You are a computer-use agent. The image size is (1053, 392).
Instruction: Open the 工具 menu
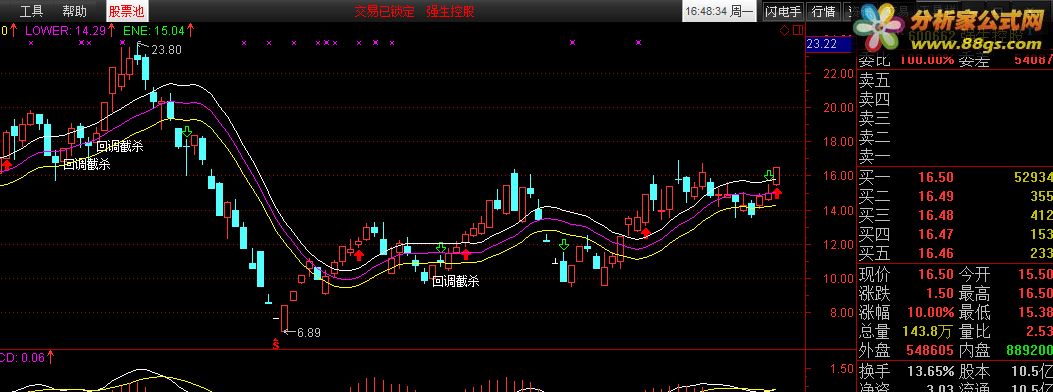point(31,11)
